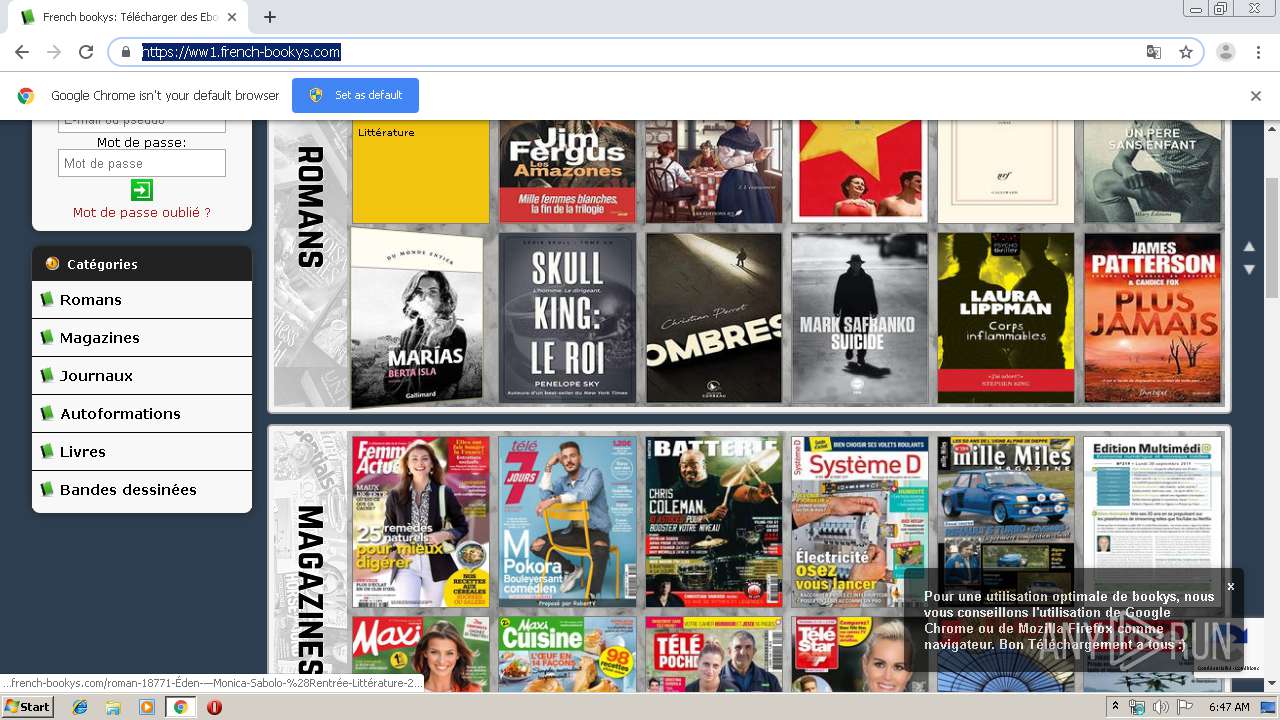
Task: Open the media player taskbar icon
Action: point(147,707)
